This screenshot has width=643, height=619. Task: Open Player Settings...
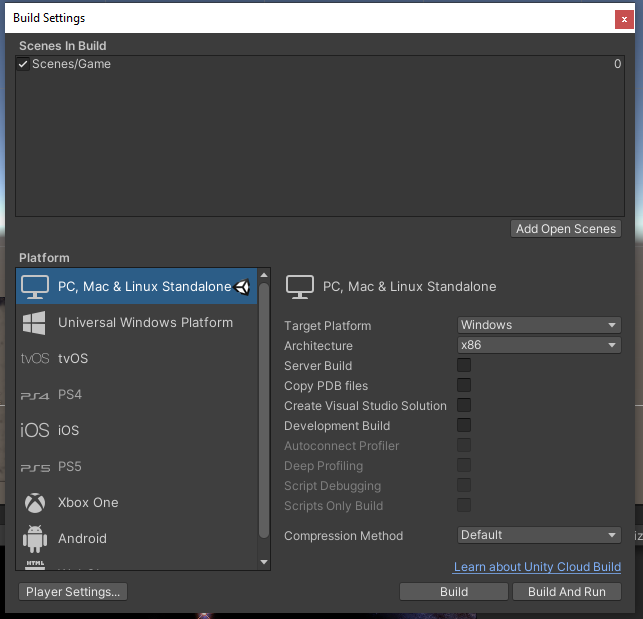(73, 592)
